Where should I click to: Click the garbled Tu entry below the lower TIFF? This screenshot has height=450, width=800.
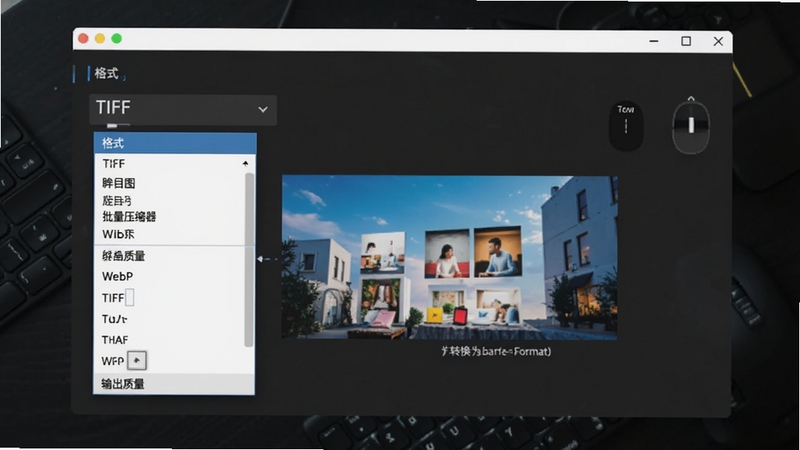114,319
